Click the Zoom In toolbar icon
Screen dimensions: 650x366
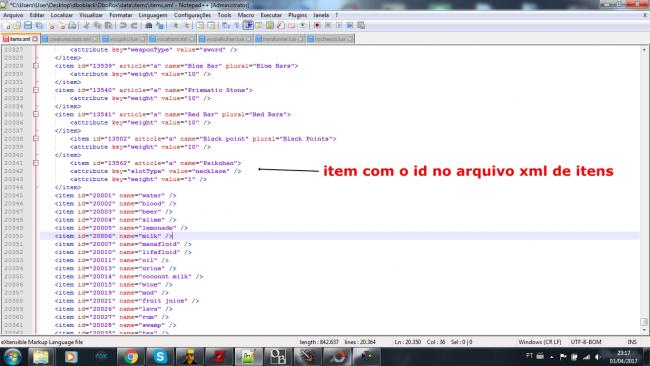coord(175,26)
